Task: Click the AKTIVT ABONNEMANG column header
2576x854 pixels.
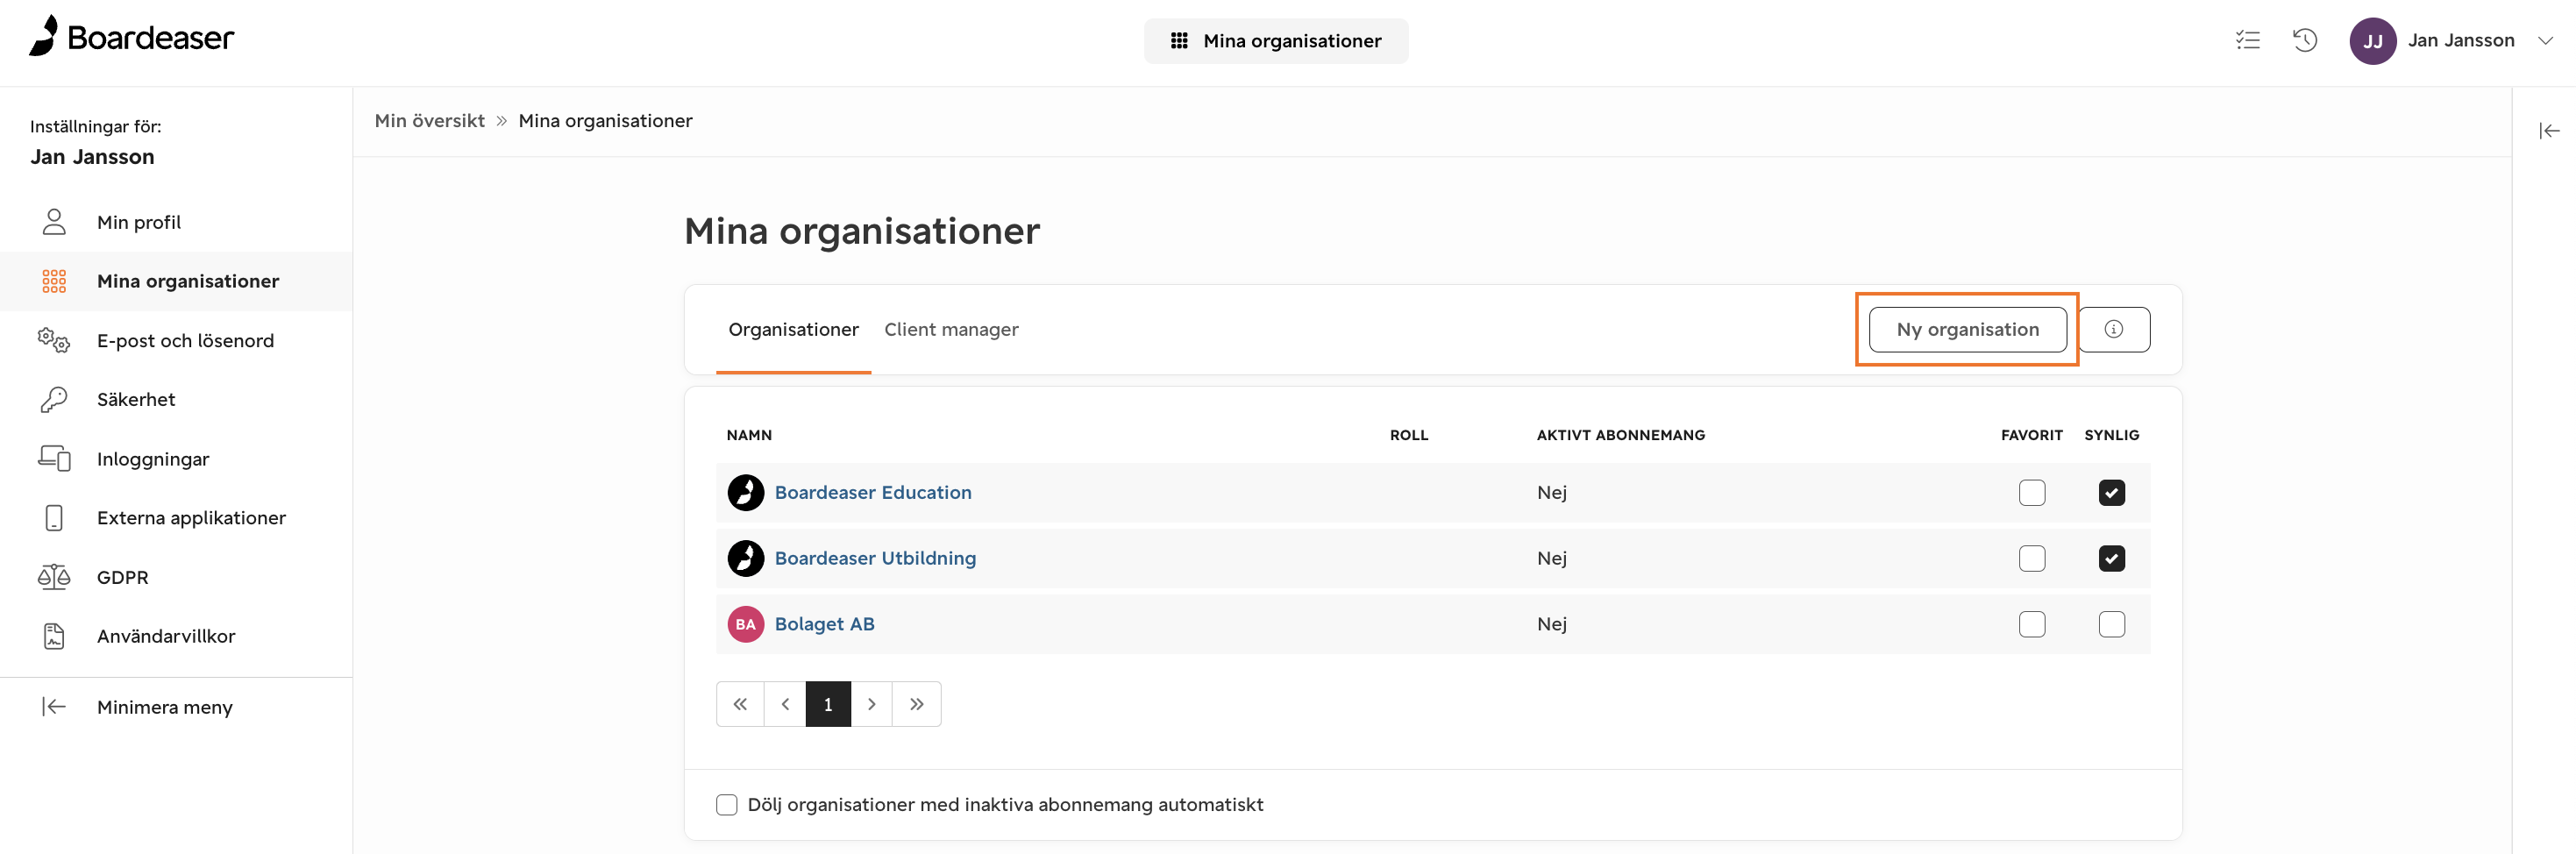Action: click(1621, 436)
